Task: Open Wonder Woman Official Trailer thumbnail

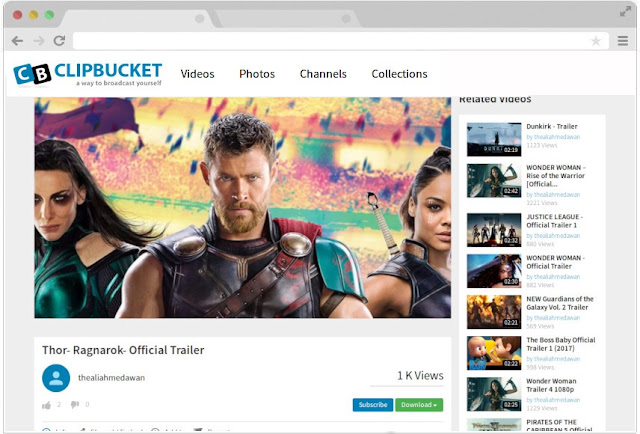Action: [x=494, y=271]
